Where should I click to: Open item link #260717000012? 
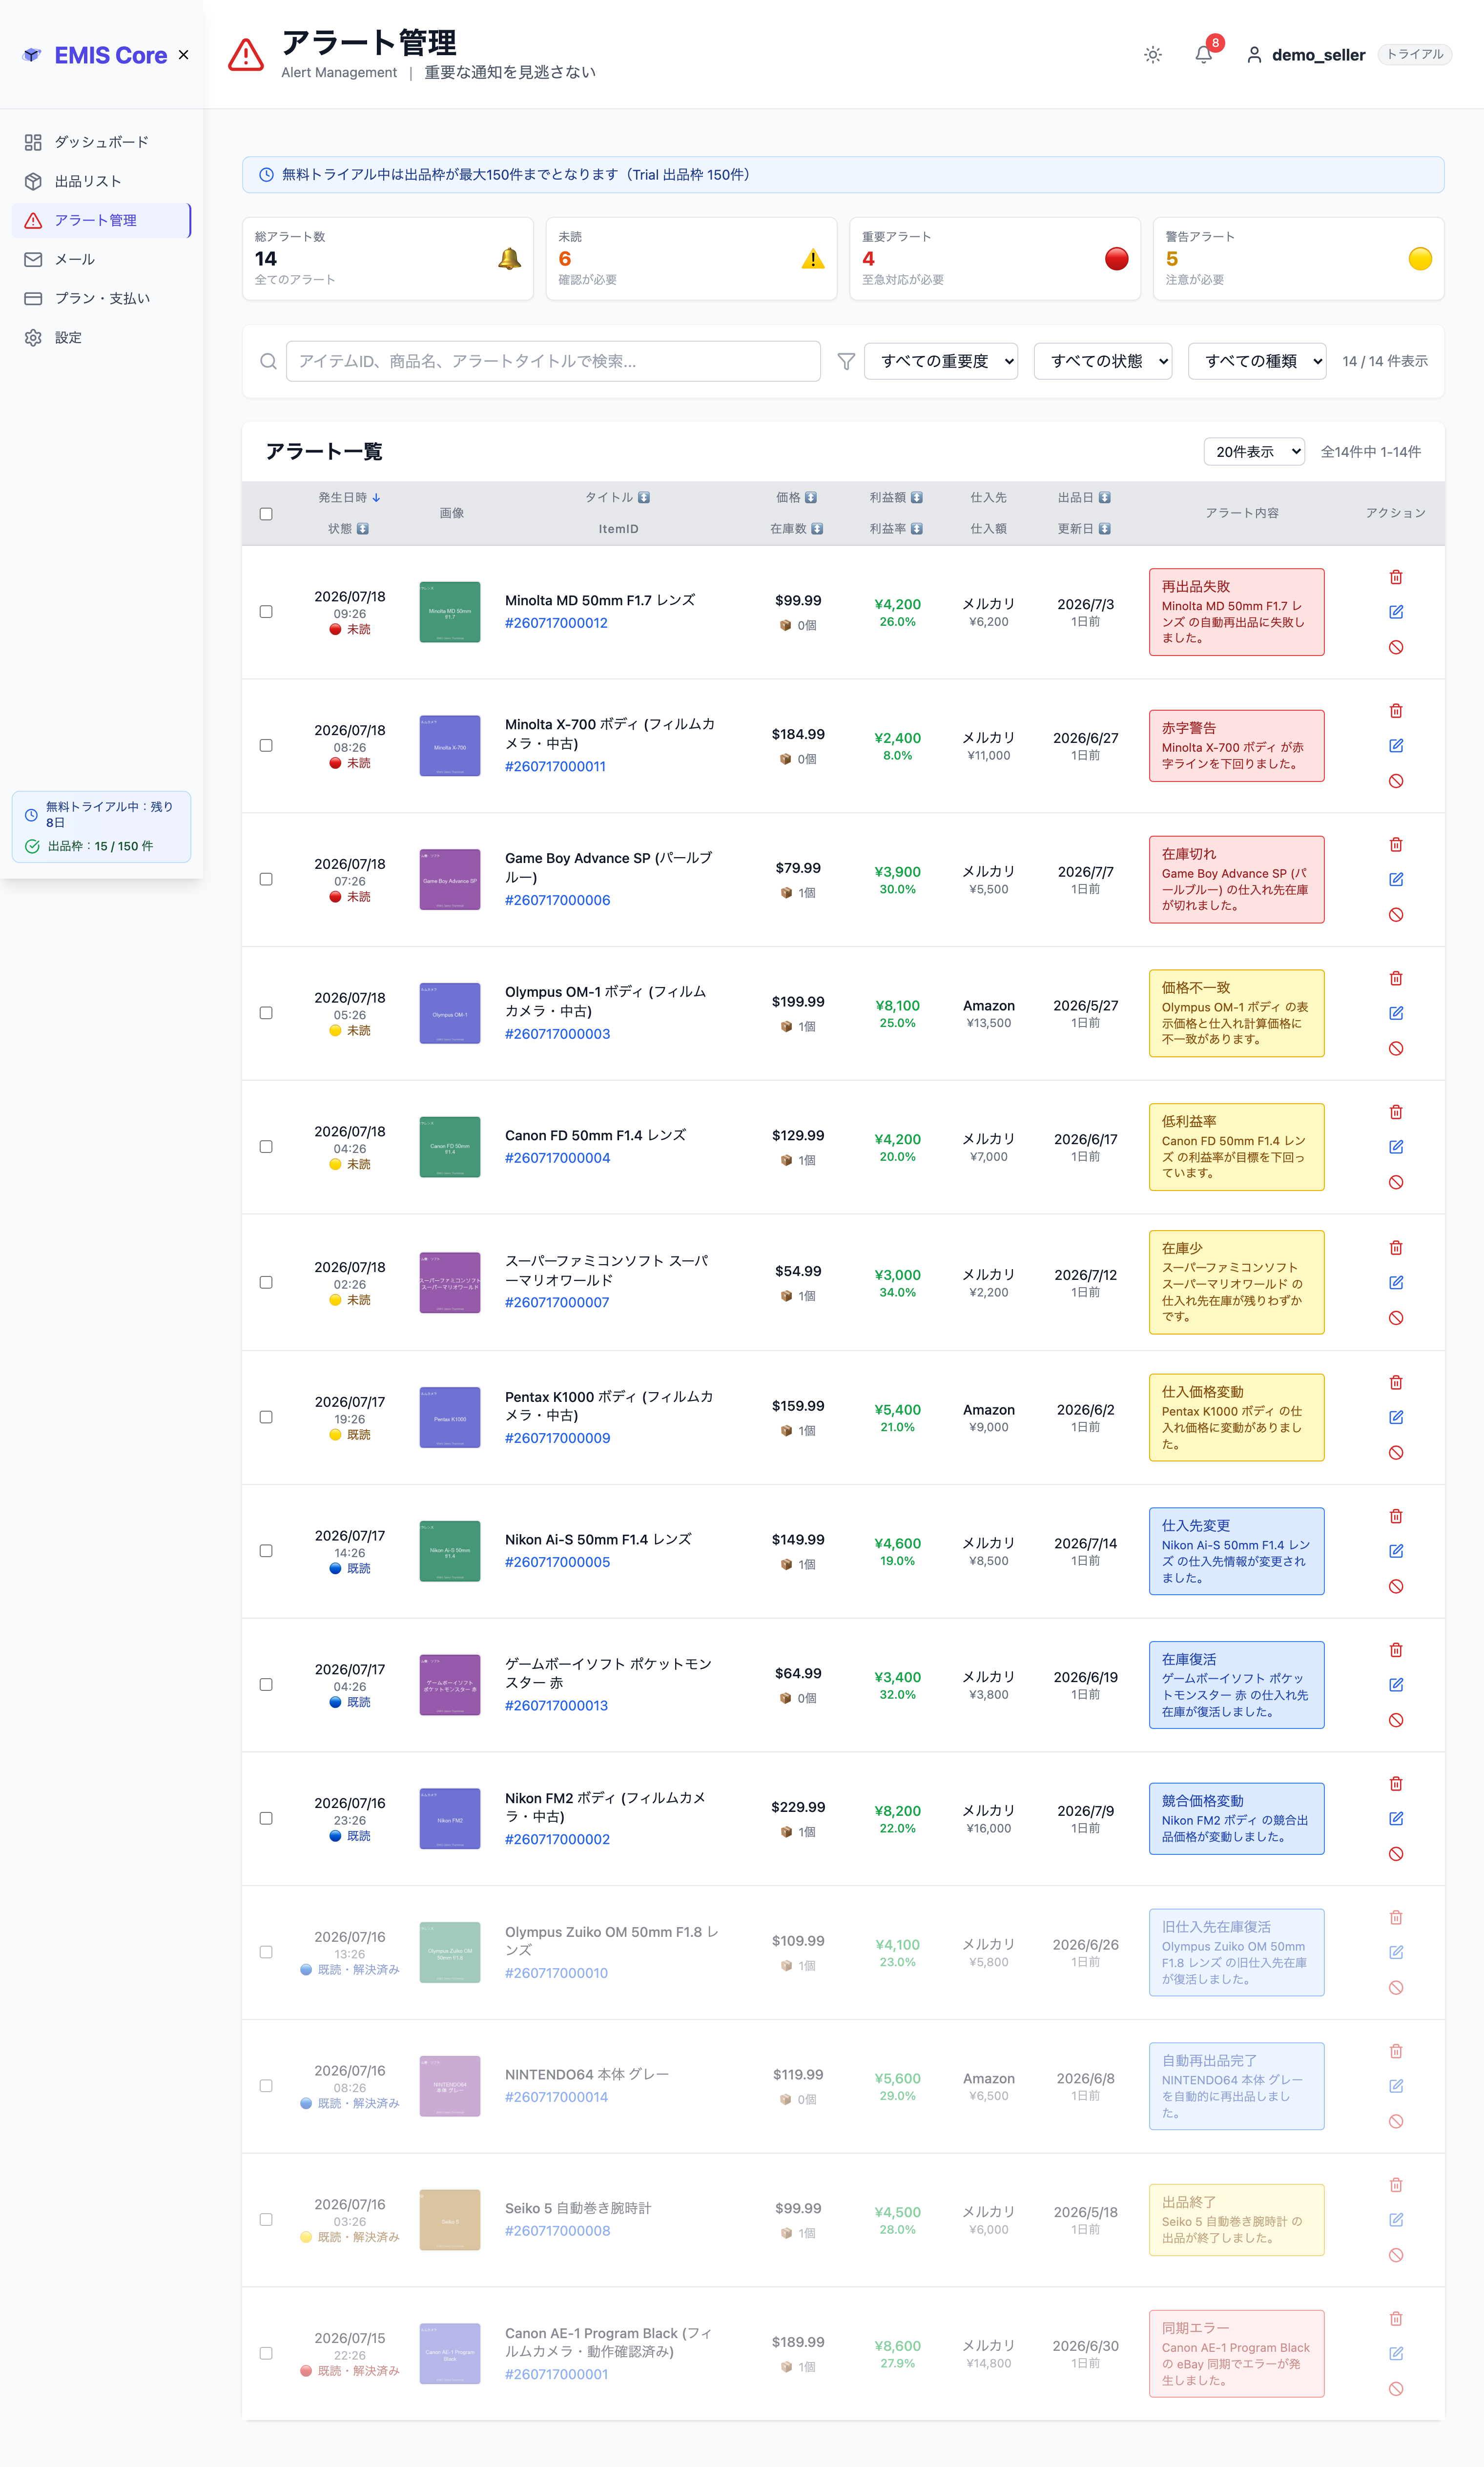(x=556, y=623)
